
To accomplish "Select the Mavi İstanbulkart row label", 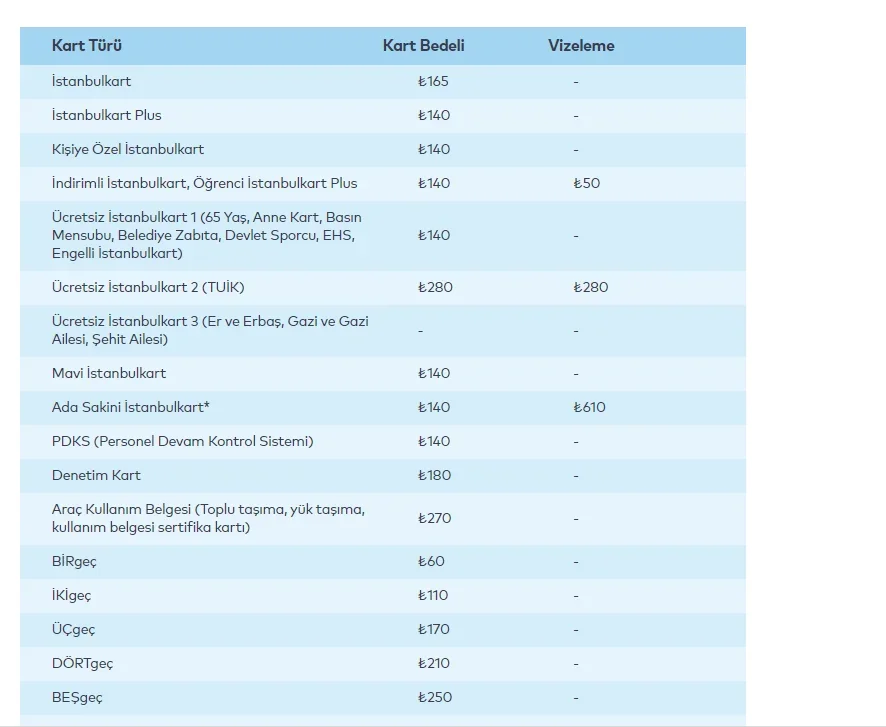I will pyautogui.click(x=109, y=373).
